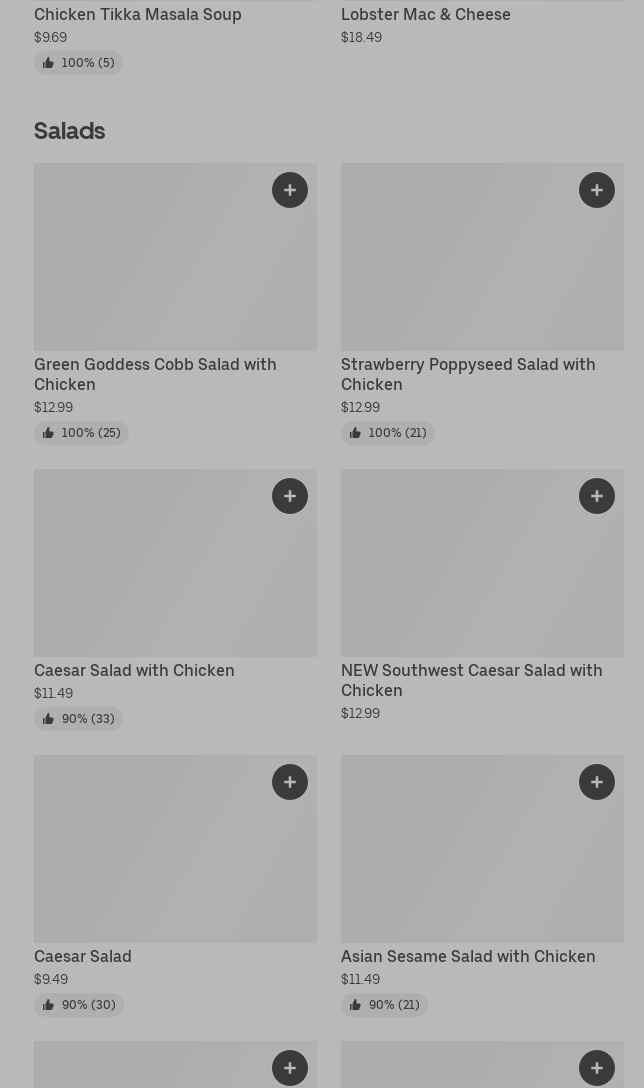Click the Salads section heading
Viewport: 644px width, 1088px height.
pos(70,131)
